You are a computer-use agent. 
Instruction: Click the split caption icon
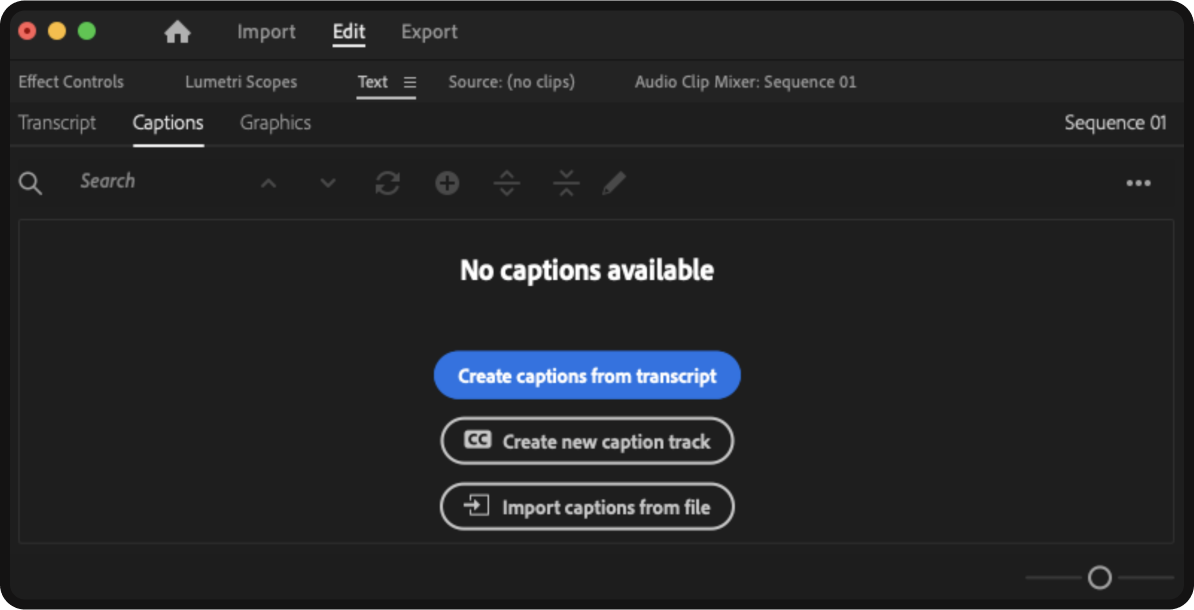(x=507, y=183)
